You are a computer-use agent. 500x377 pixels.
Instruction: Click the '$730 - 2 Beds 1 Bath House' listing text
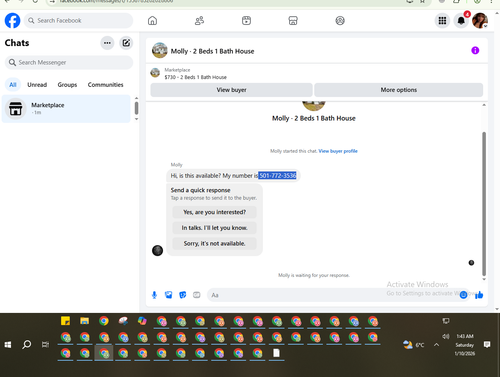195,77
